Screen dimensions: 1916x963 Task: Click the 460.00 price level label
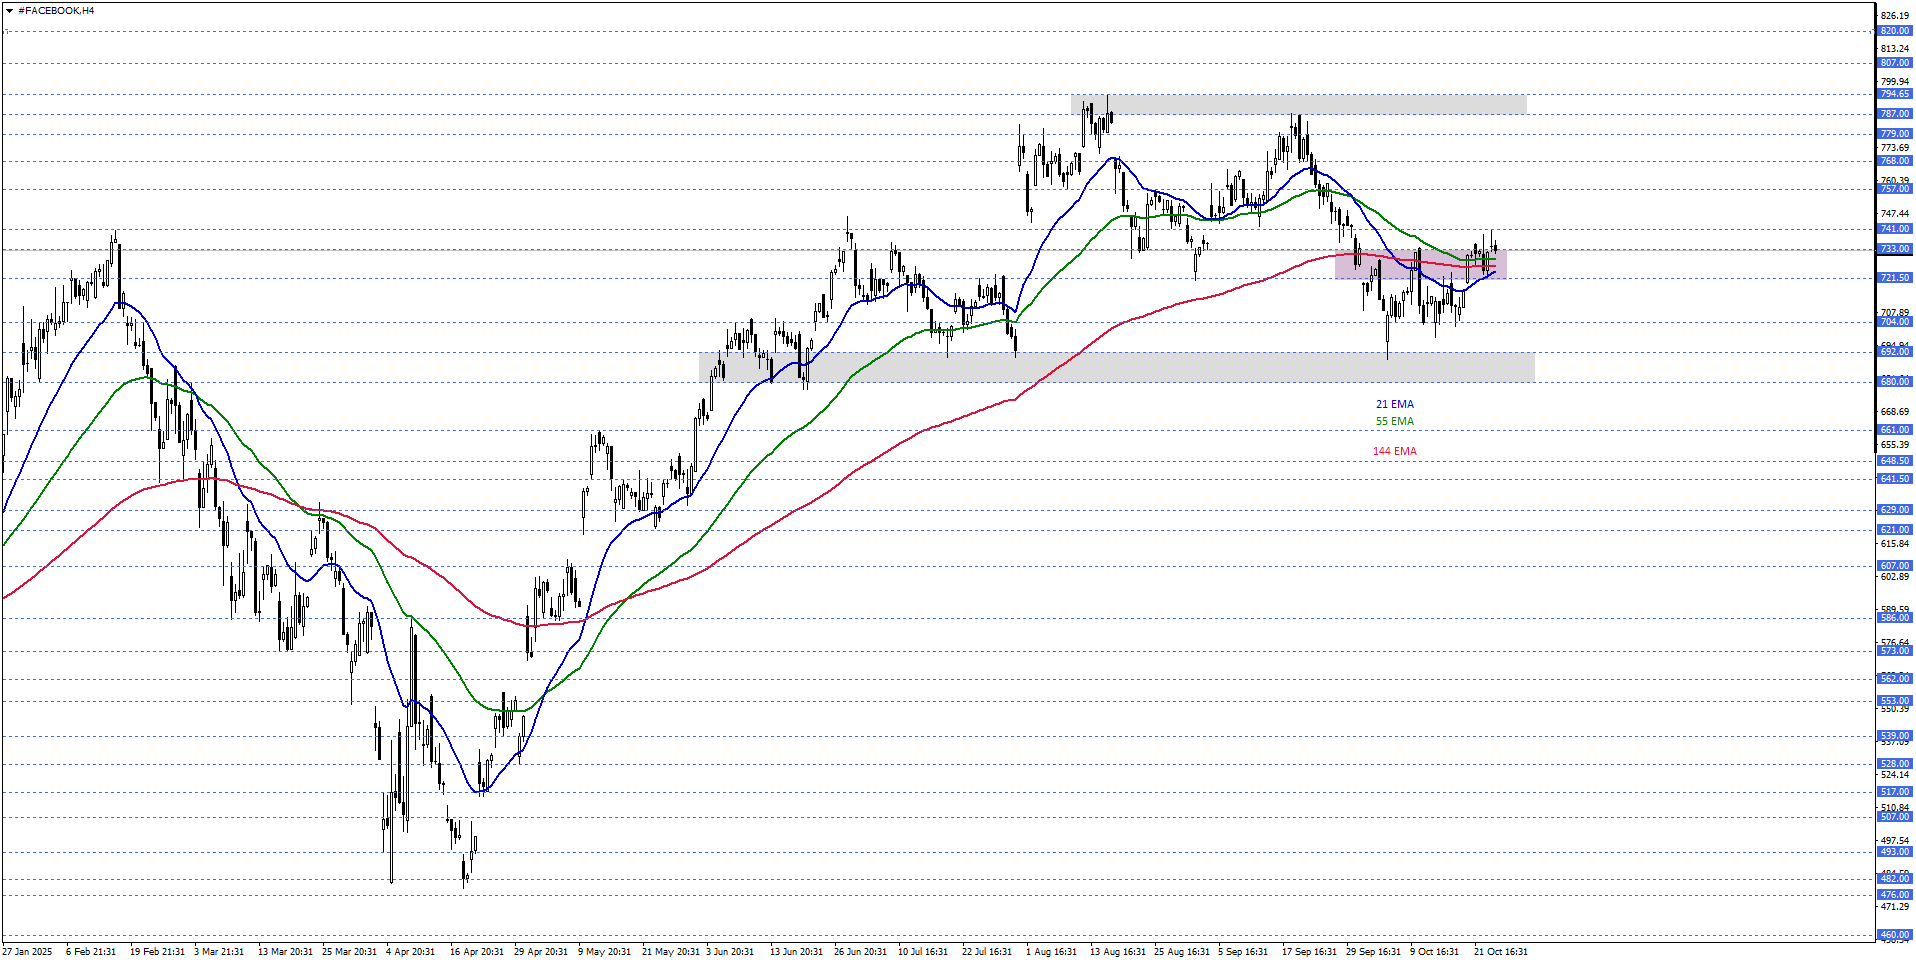(x=1894, y=936)
